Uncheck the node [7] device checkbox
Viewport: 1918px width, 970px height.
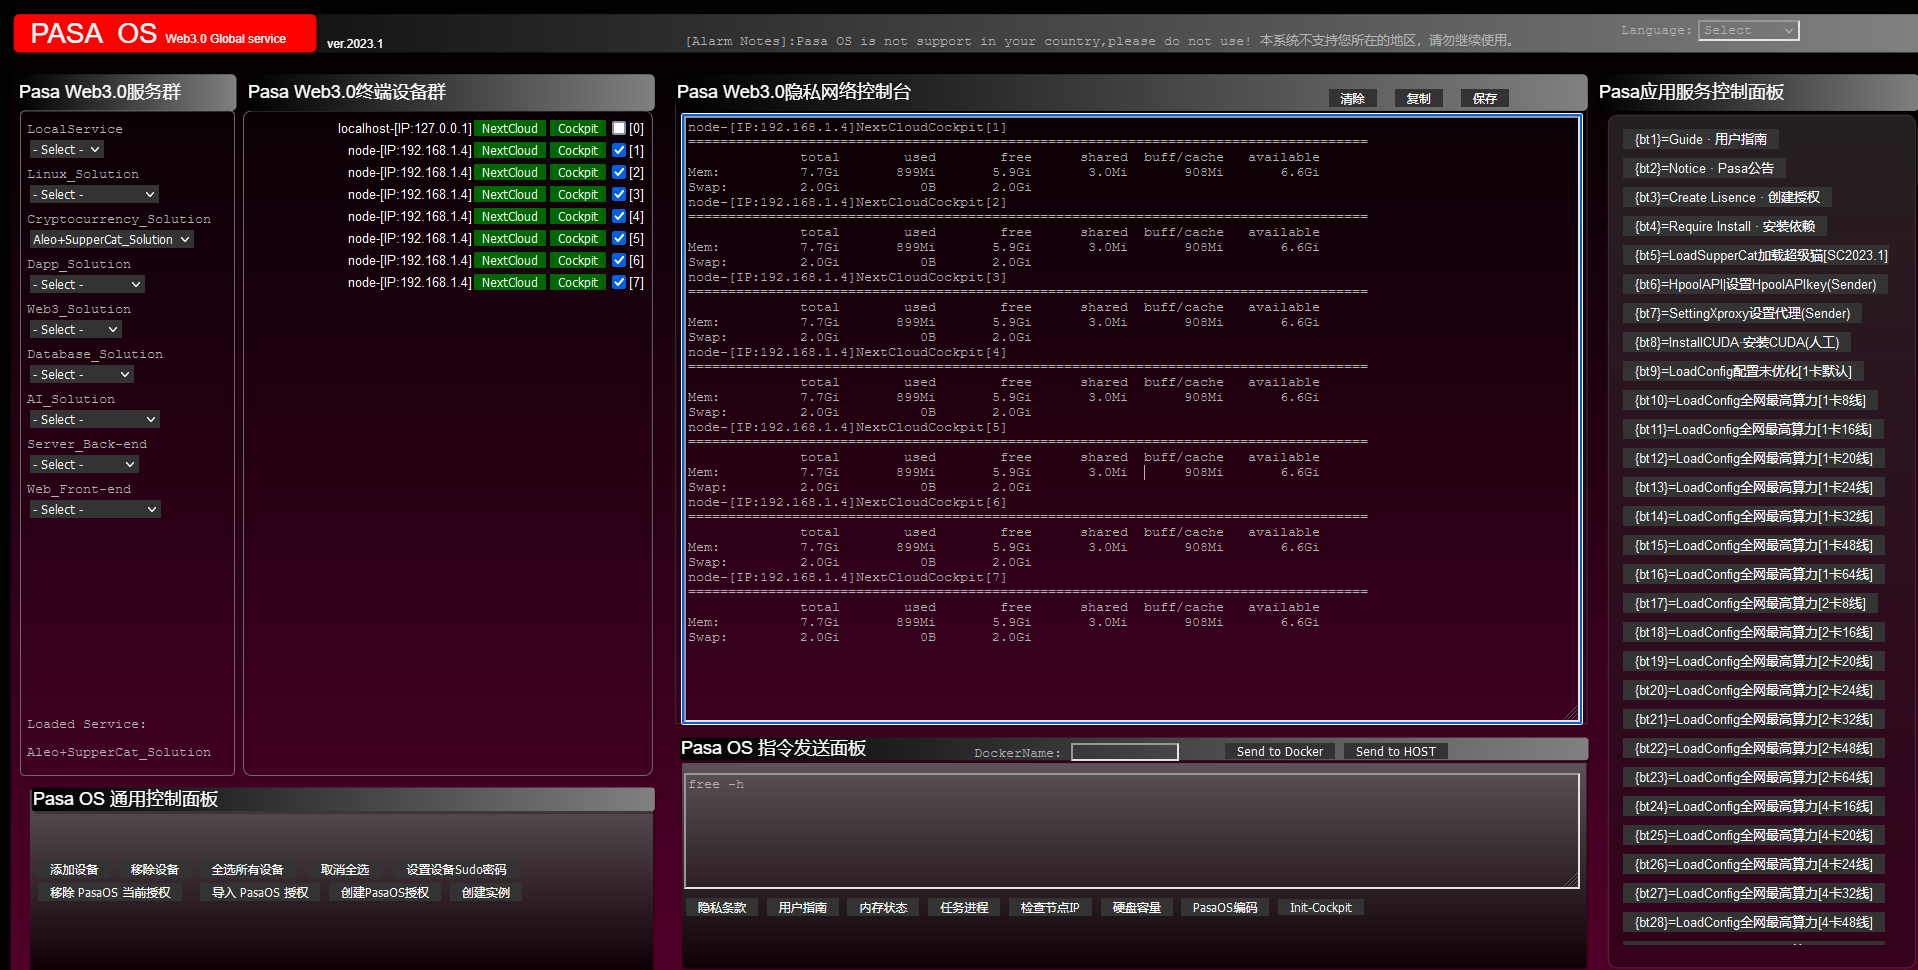point(619,282)
